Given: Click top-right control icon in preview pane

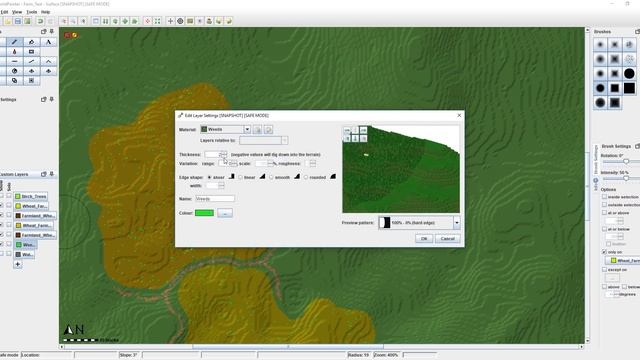Looking at the screenshot, I should (x=363, y=130).
